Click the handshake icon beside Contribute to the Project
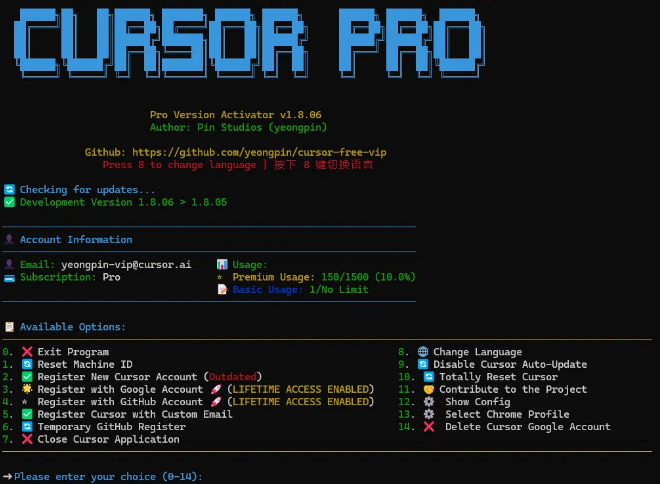The height and width of the screenshot is (484, 665). (x=428, y=389)
